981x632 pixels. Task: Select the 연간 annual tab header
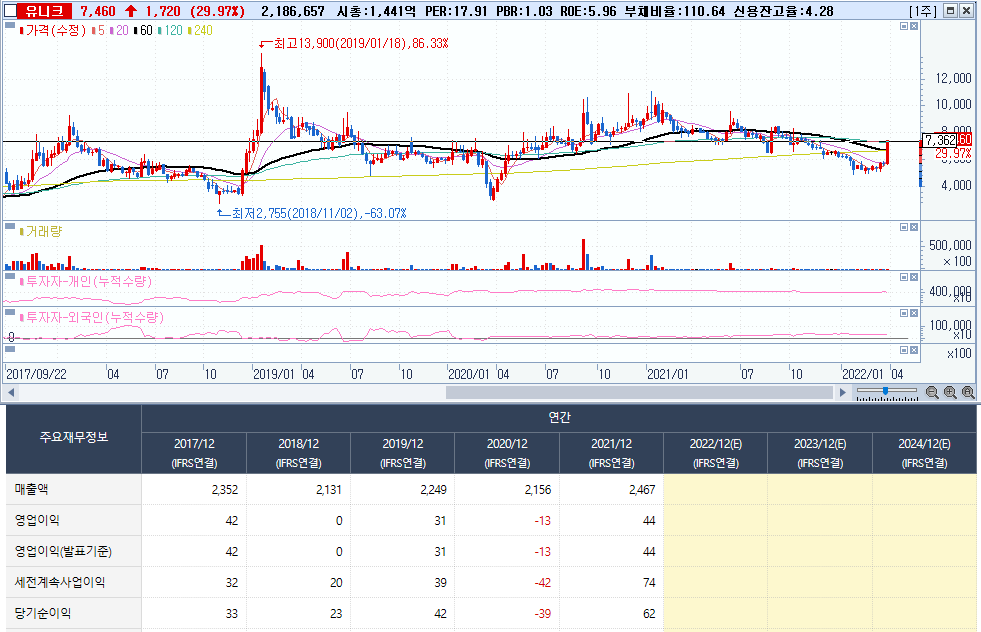coord(559,417)
